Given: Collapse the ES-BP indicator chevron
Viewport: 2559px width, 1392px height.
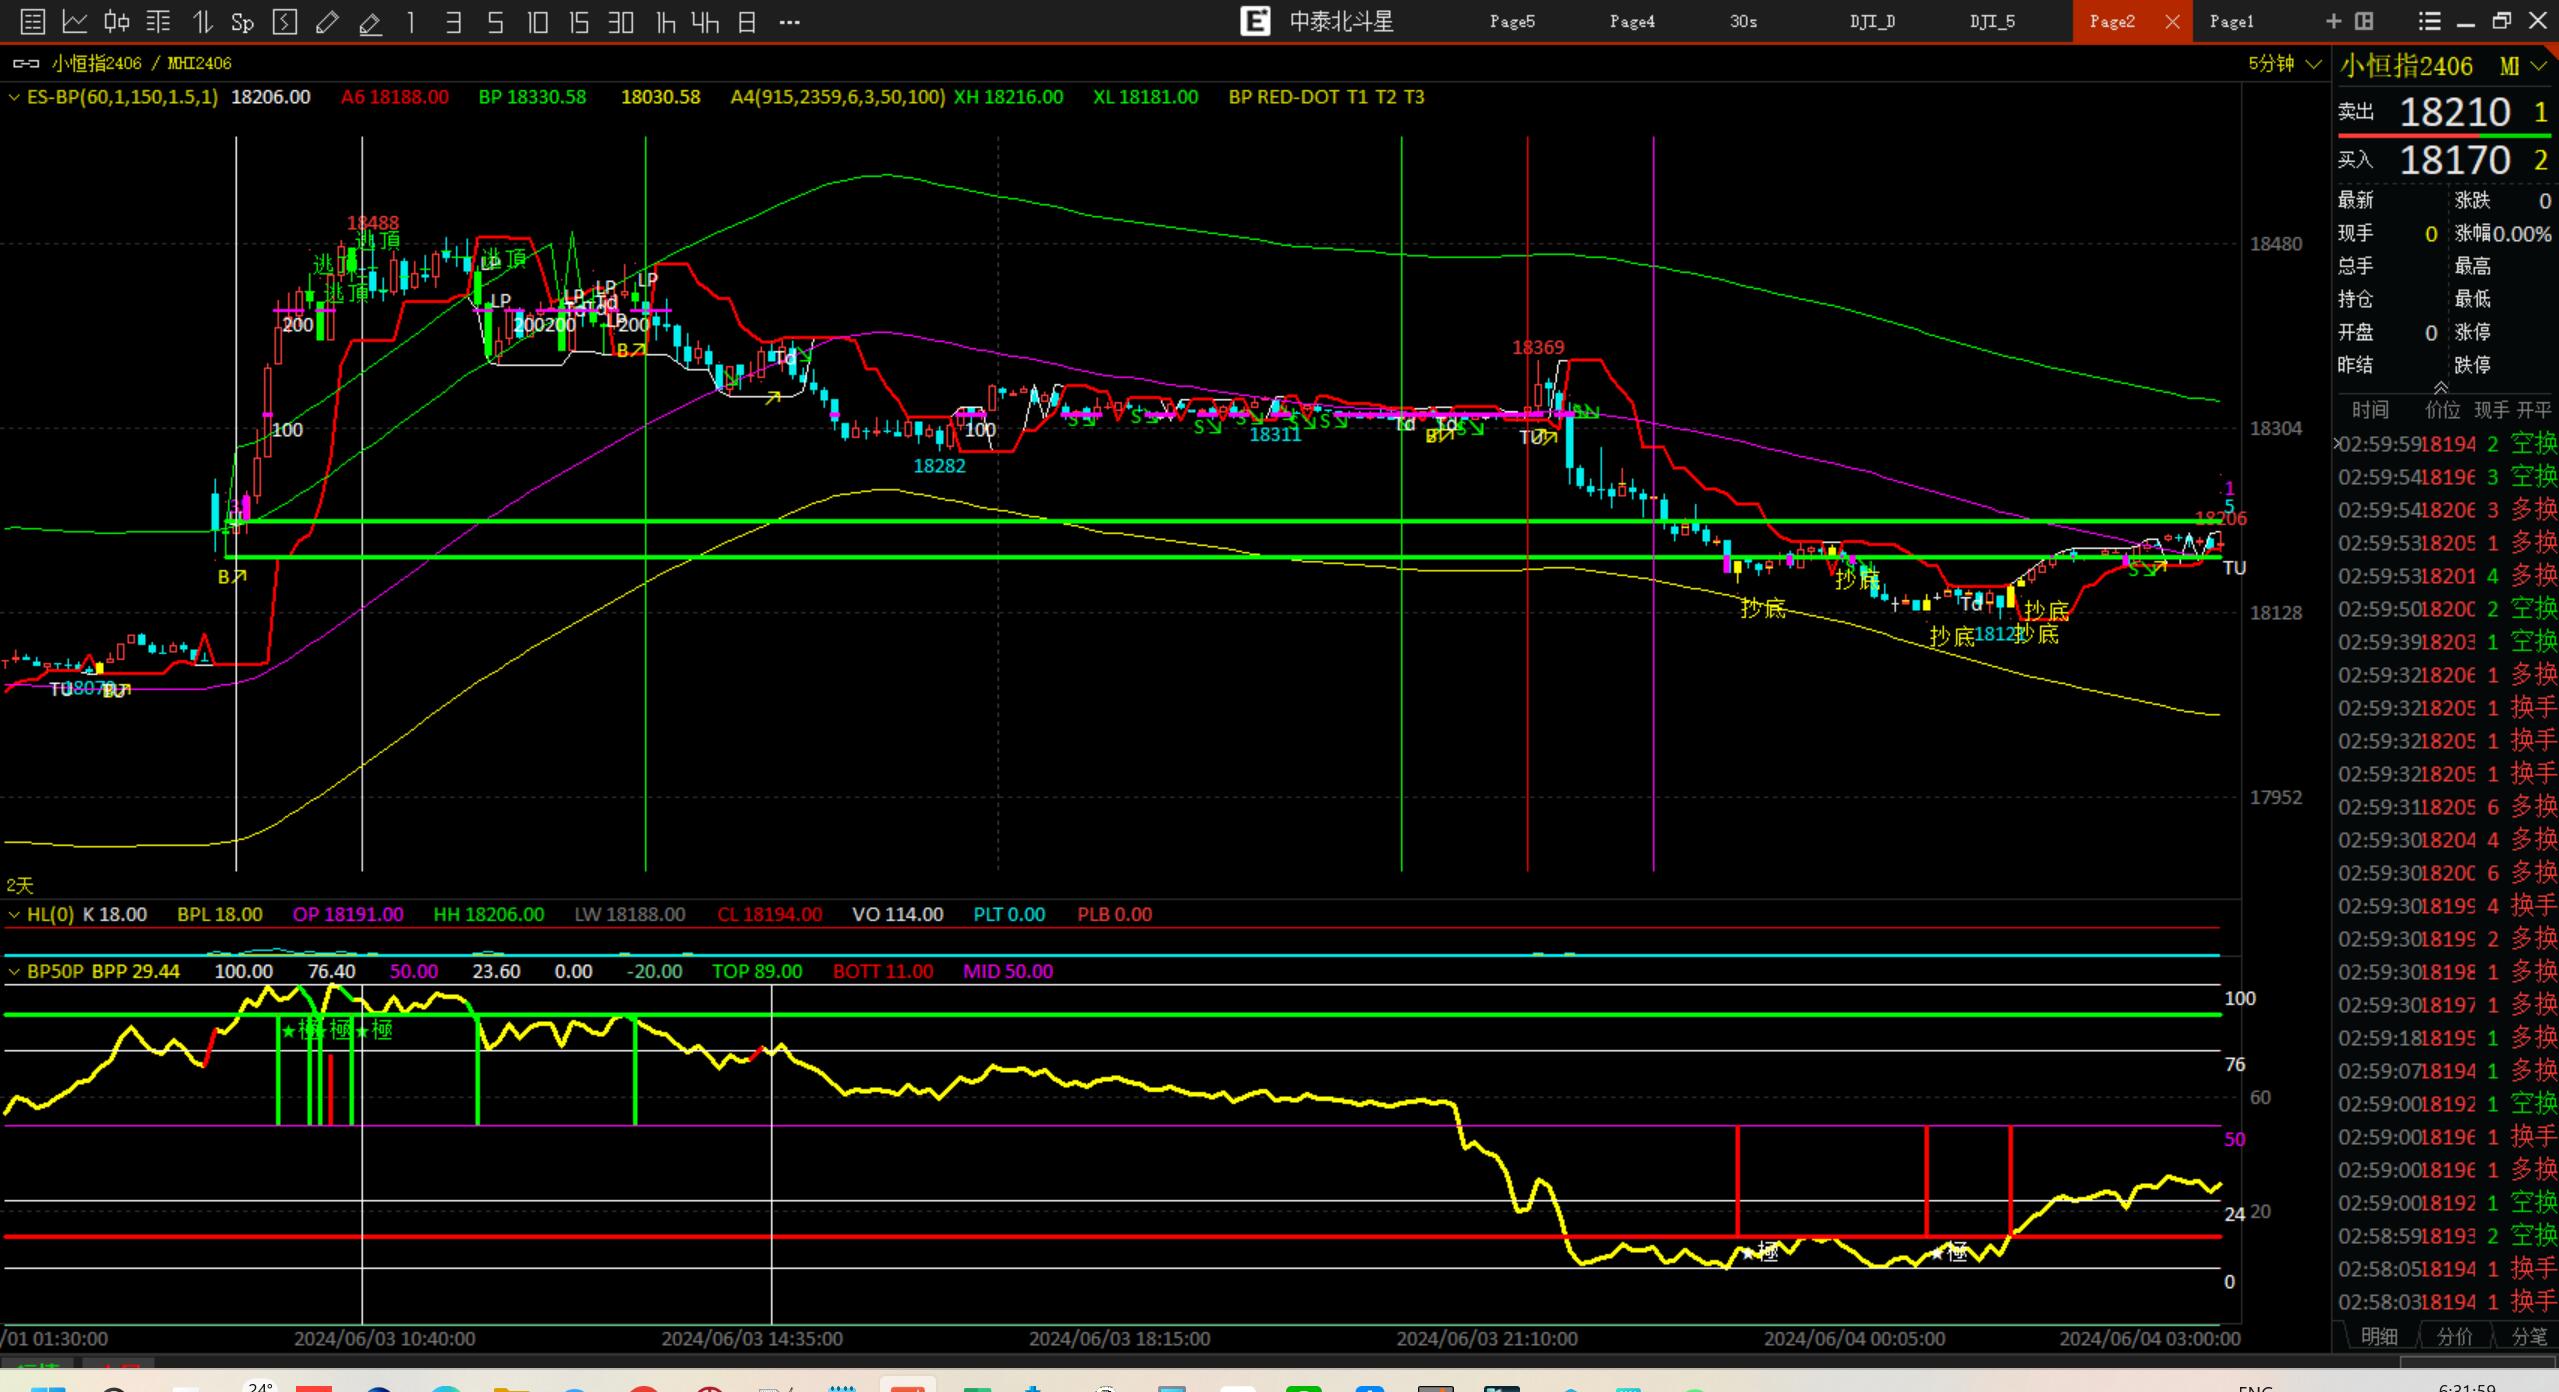Looking at the screenshot, I should click(x=14, y=97).
